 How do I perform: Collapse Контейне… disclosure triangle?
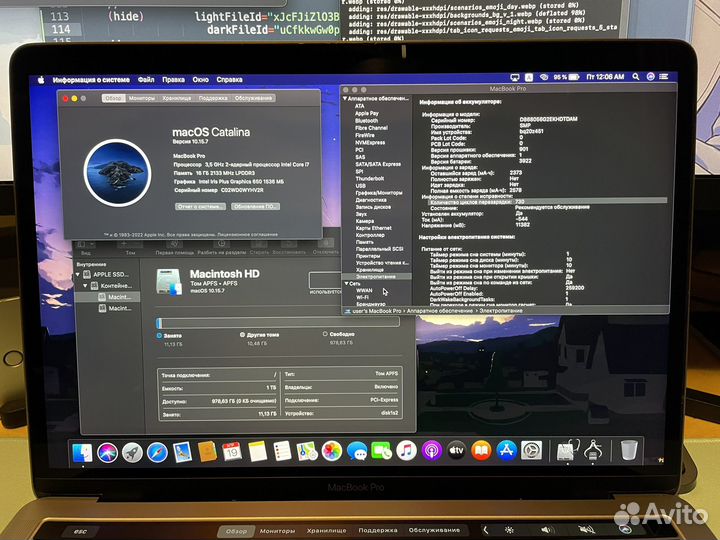coord(85,286)
